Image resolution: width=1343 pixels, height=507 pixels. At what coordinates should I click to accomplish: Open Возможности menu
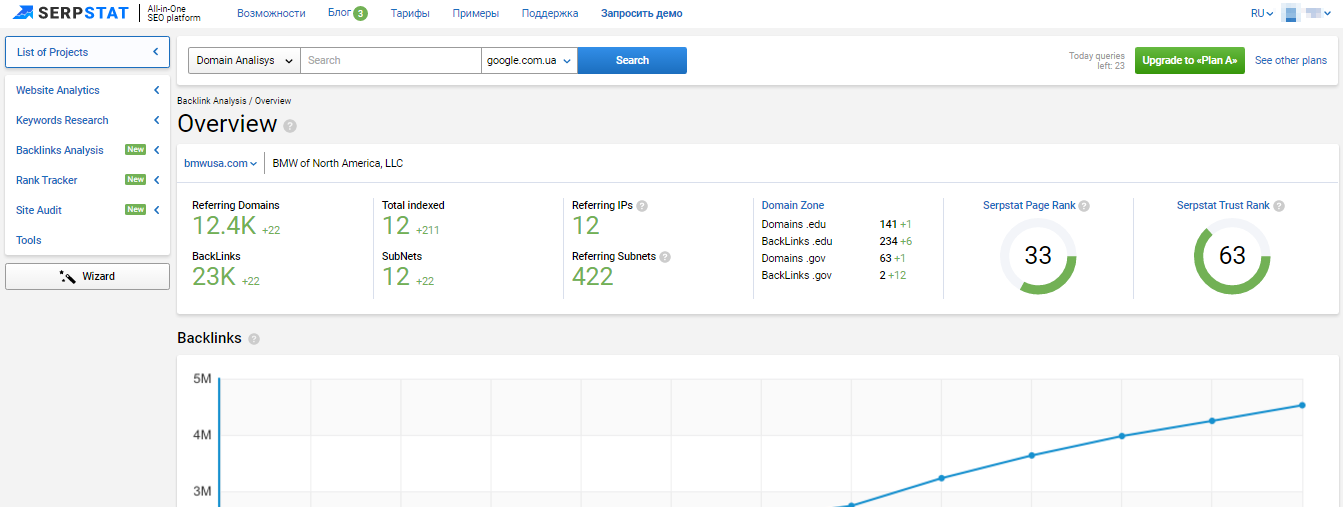click(x=271, y=13)
